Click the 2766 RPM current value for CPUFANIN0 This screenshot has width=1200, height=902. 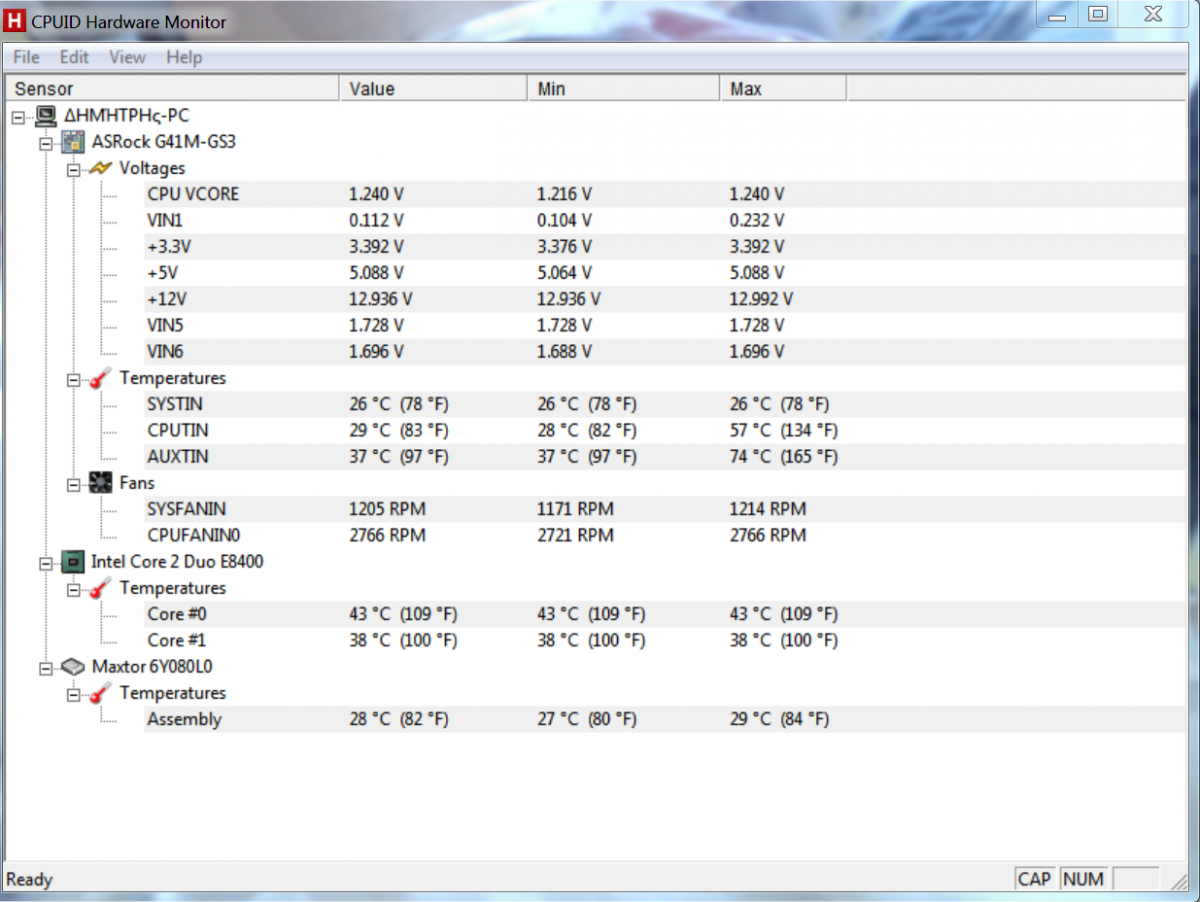[387, 535]
